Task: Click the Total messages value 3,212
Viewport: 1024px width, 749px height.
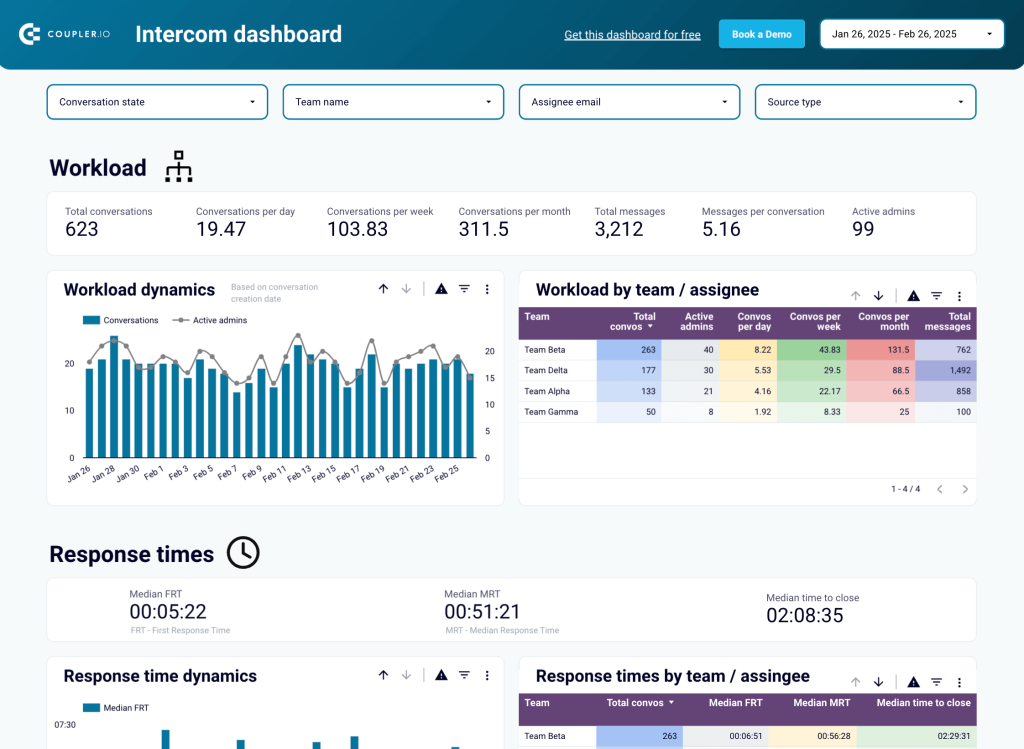Action: 618,229
